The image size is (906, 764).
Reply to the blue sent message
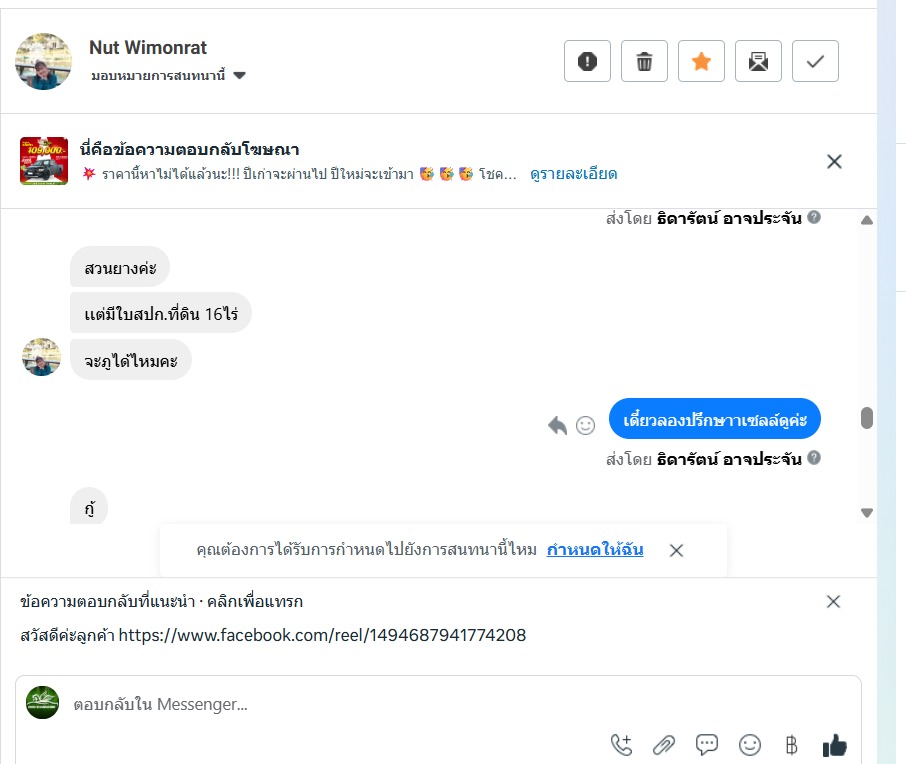[558, 425]
